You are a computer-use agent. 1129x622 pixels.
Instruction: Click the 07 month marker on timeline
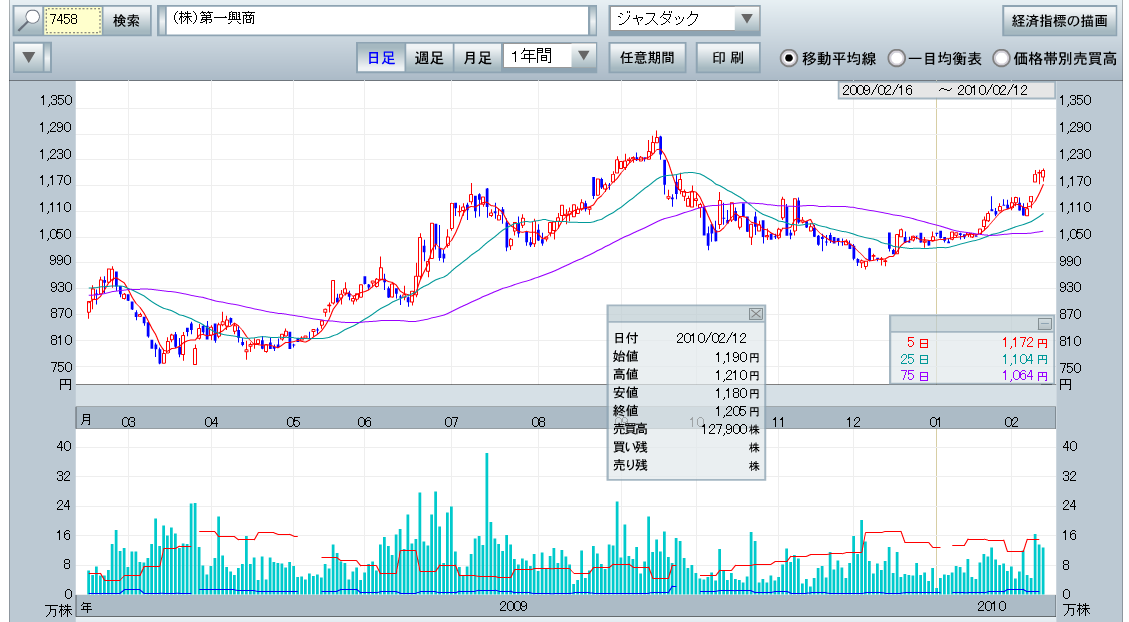451,423
